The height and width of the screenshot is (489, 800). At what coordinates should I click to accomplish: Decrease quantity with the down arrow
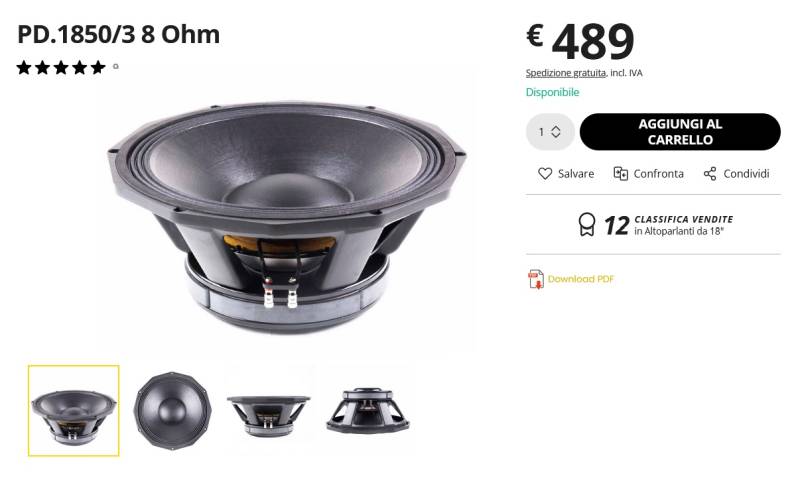(556, 136)
